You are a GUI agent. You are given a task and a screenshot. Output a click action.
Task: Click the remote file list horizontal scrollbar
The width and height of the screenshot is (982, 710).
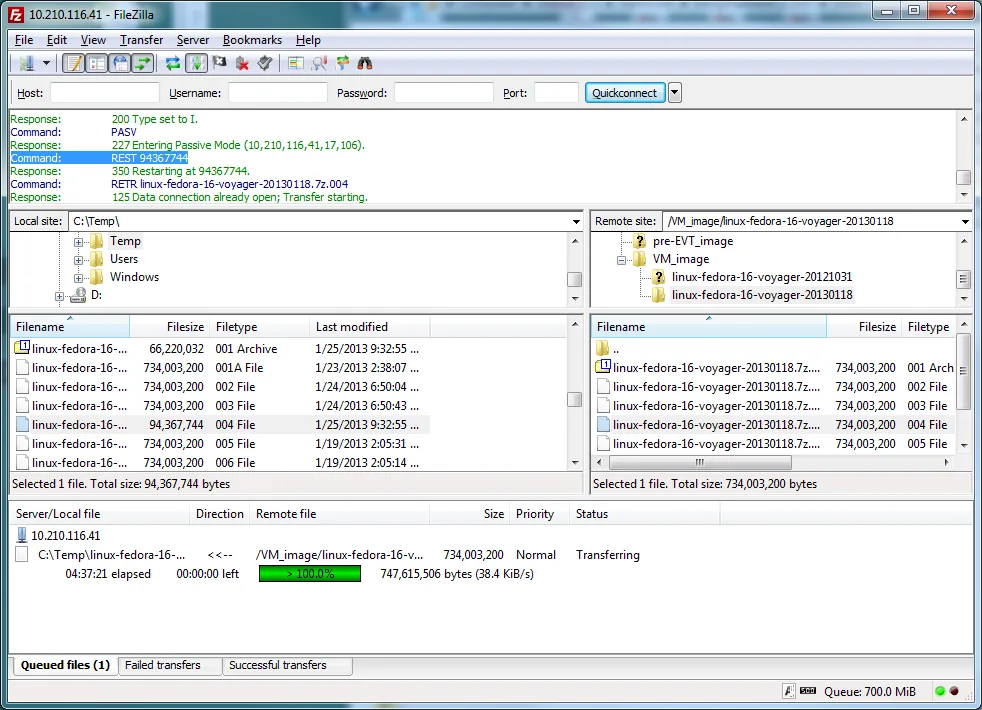[x=700, y=463]
